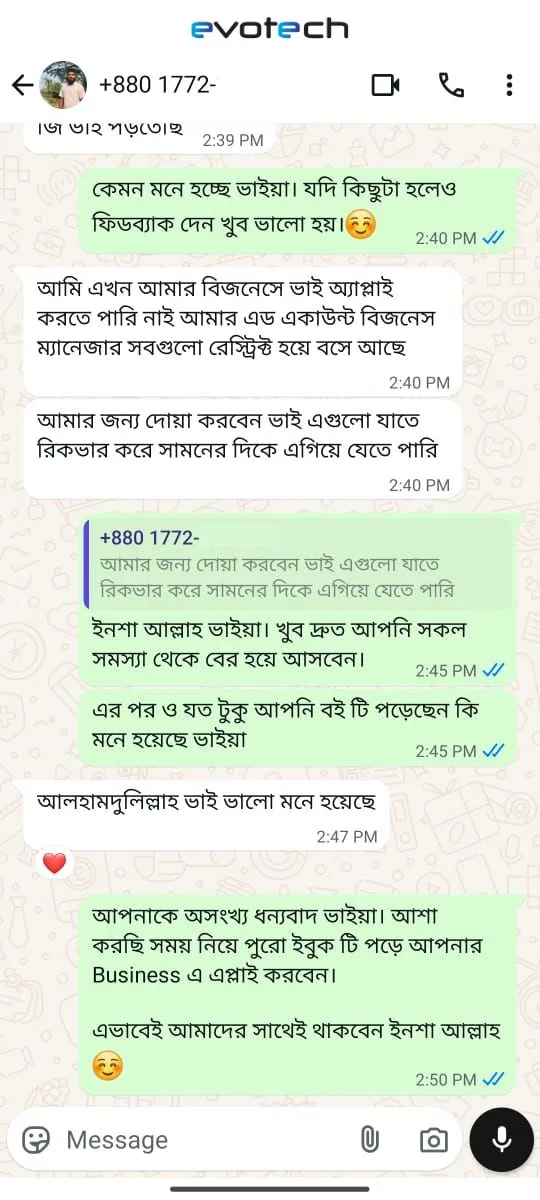Select the restricted ad account message
The image size is (540, 1200).
(242, 332)
